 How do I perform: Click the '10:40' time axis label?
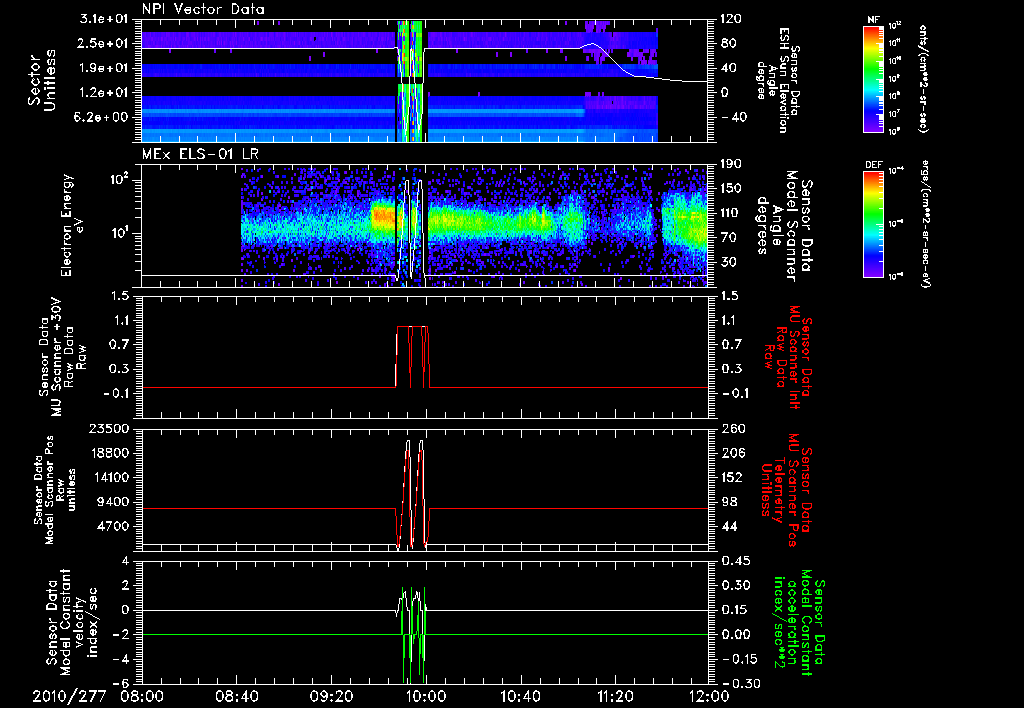pyautogui.click(x=520, y=696)
